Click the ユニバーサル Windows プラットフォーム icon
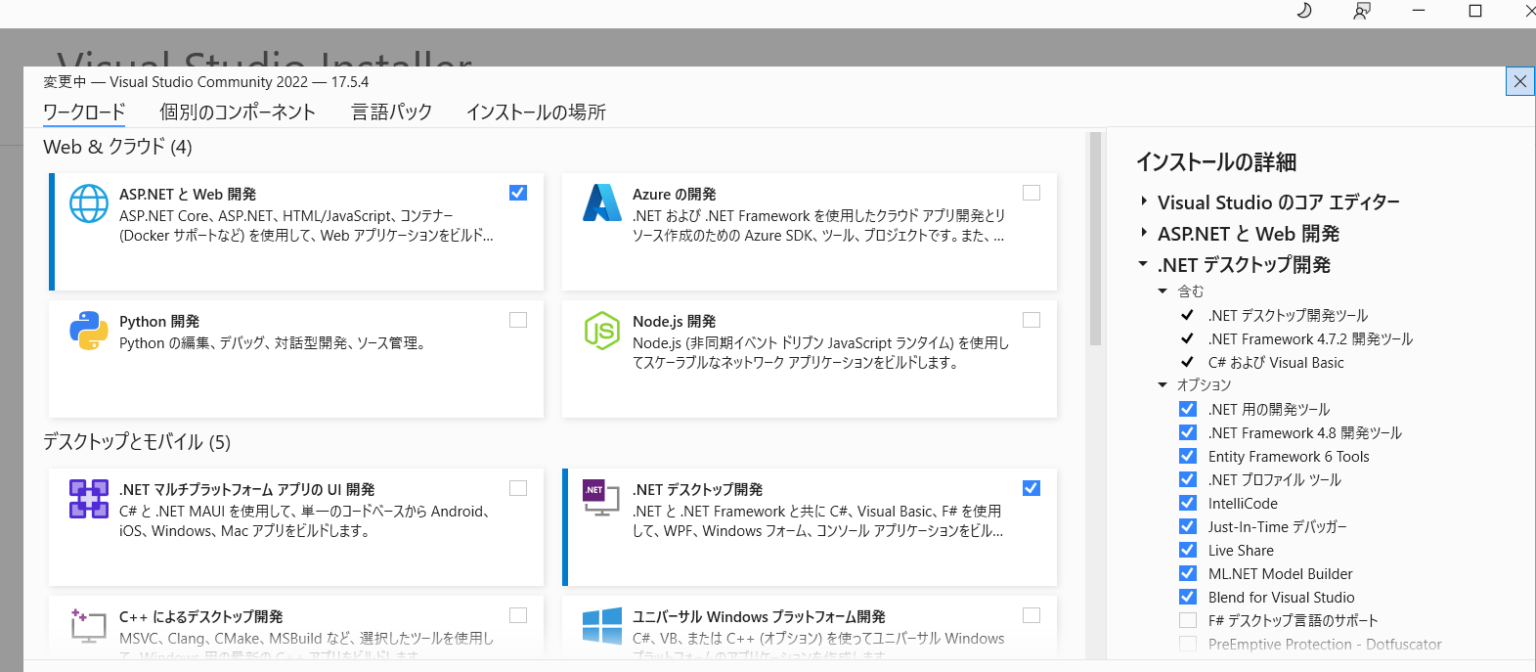Image resolution: width=1536 pixels, height=672 pixels. [602, 625]
